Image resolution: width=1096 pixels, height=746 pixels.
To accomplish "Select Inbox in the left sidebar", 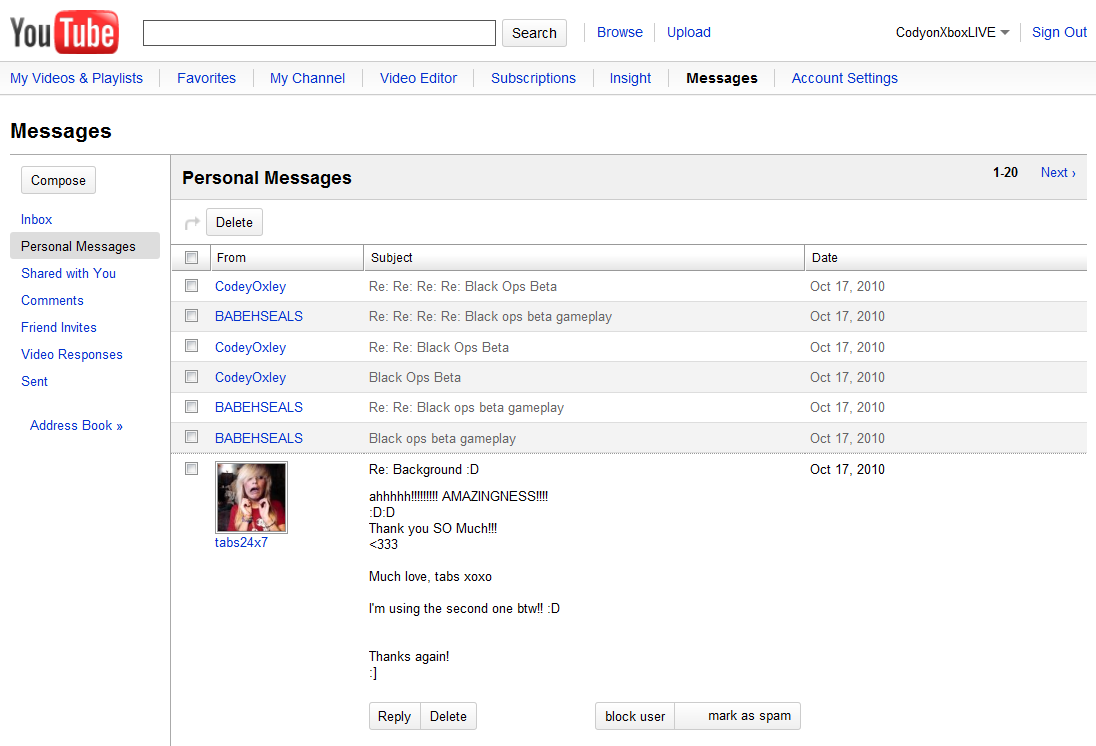I will point(37,219).
